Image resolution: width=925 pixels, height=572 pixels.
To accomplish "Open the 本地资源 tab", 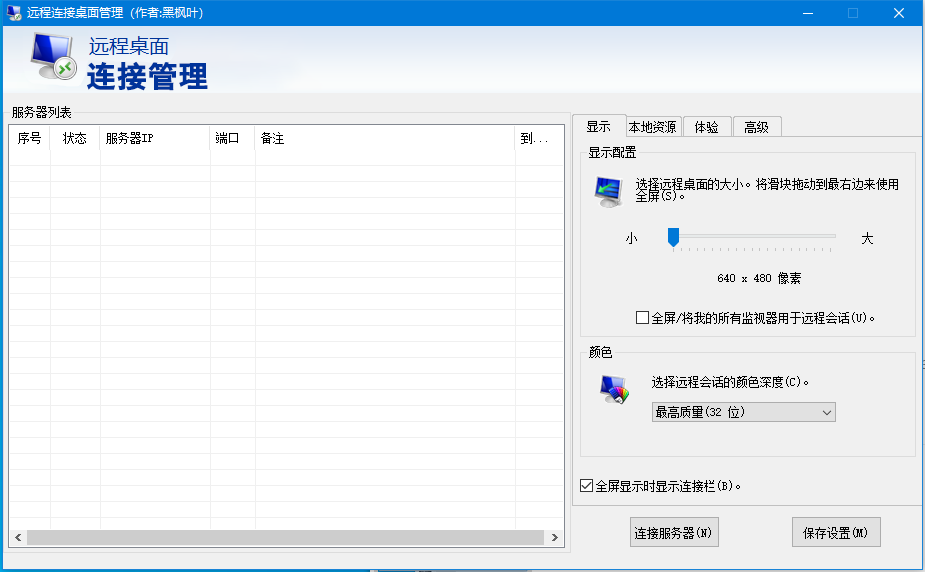I will pos(652,127).
